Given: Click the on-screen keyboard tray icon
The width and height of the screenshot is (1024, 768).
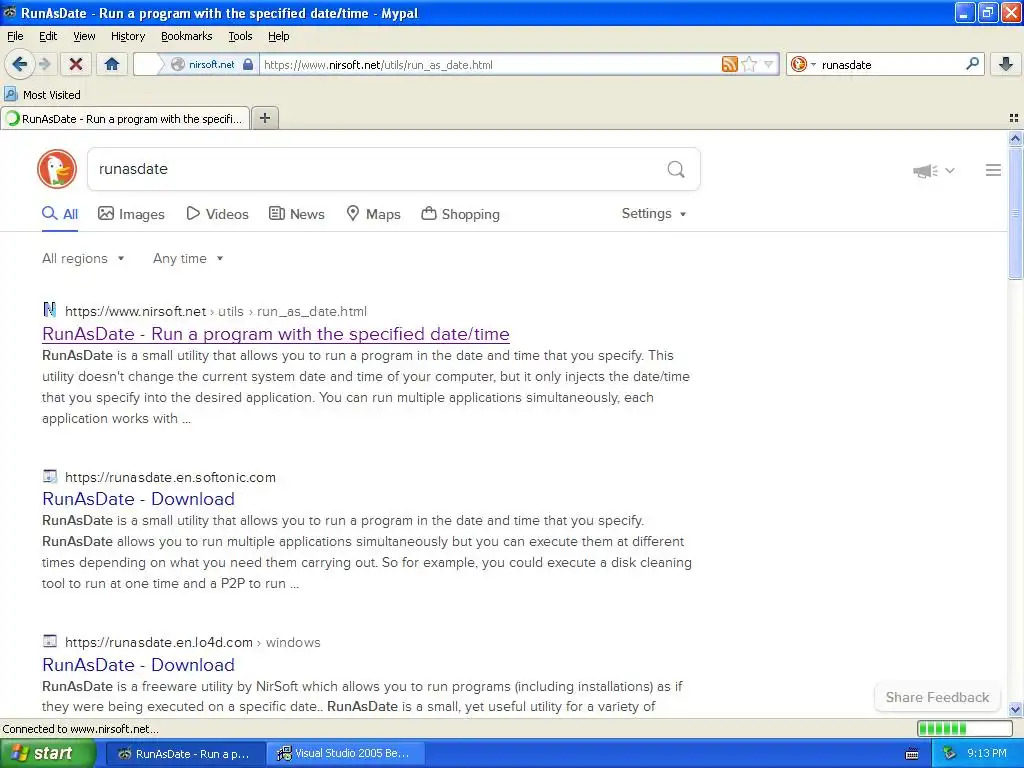Looking at the screenshot, I should pos(912,754).
